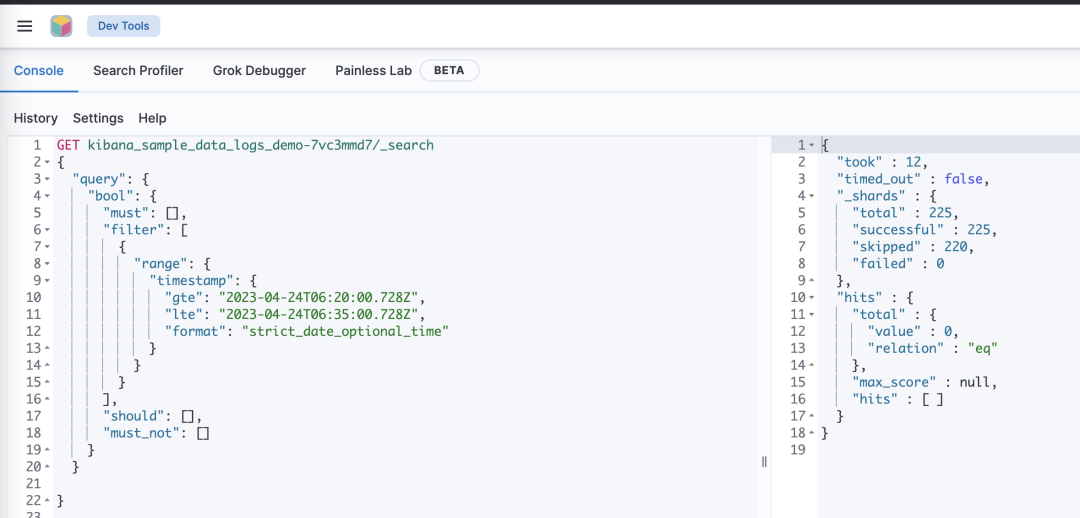
Task: Collapse the response root at line 1
Action: point(811,145)
